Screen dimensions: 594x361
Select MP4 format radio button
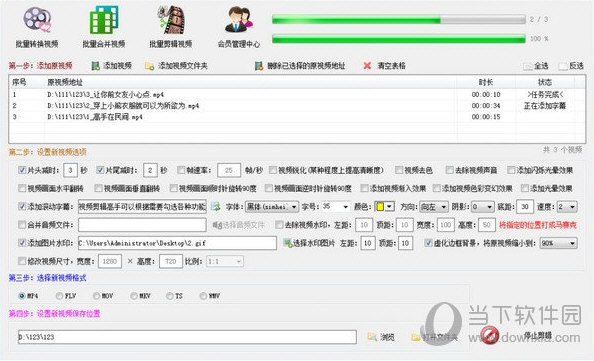[x=22, y=296]
